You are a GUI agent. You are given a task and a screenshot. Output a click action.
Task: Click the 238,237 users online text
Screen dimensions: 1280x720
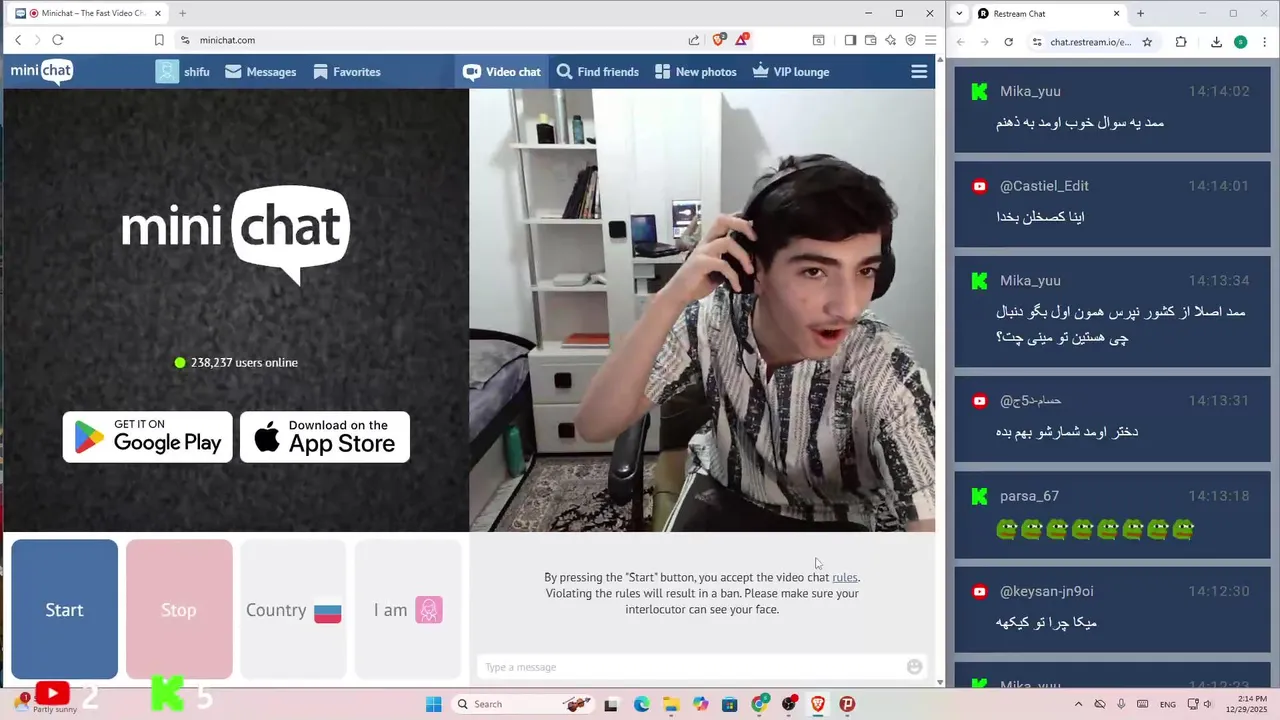244,363
